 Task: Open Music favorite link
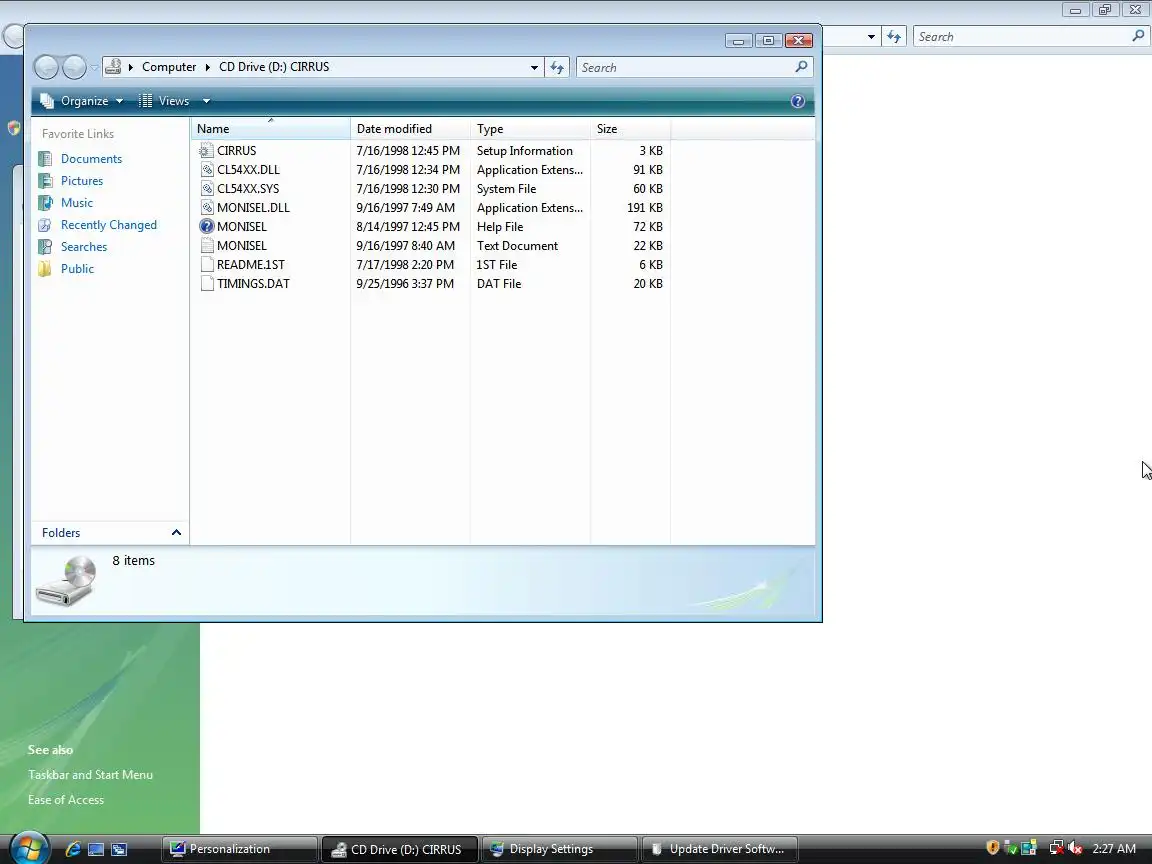coord(76,203)
